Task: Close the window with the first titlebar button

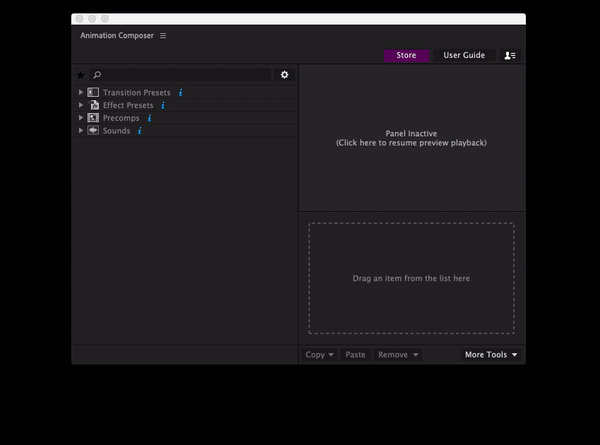Action: (80, 19)
